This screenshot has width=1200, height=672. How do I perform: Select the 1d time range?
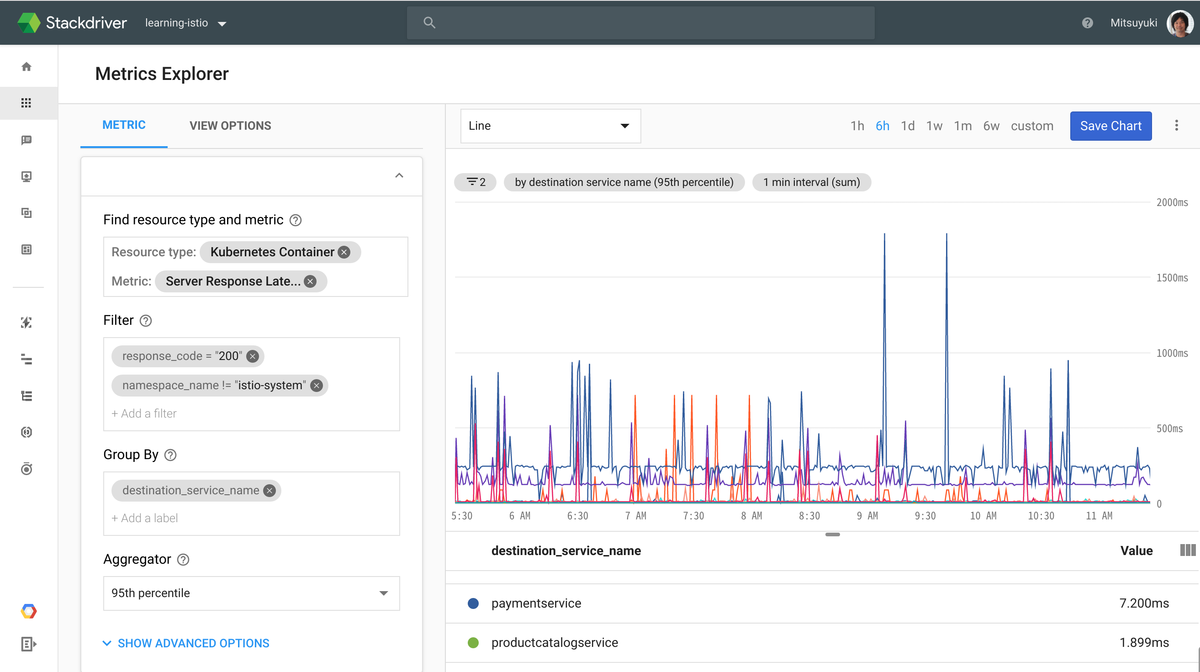[907, 126]
